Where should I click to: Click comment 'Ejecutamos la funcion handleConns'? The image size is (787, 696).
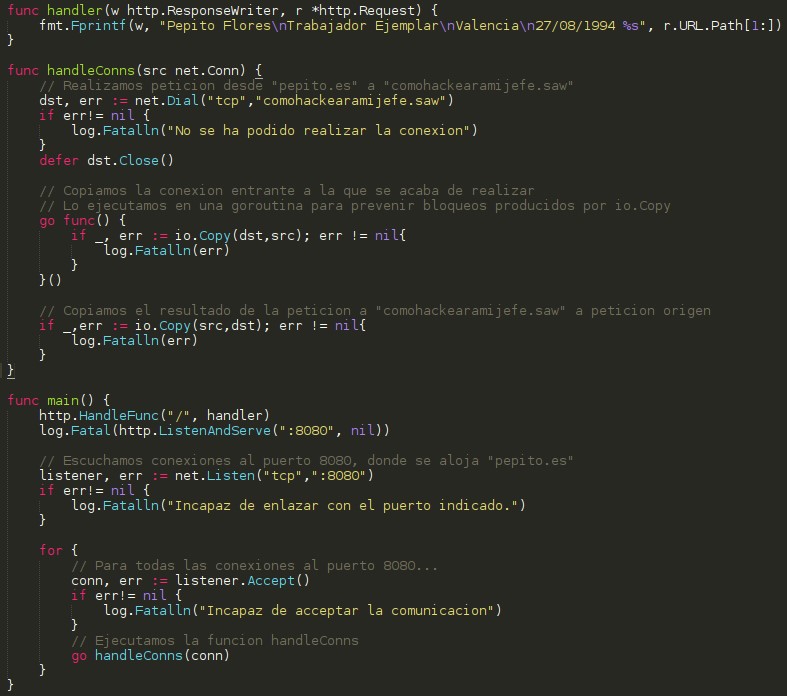(x=215, y=640)
